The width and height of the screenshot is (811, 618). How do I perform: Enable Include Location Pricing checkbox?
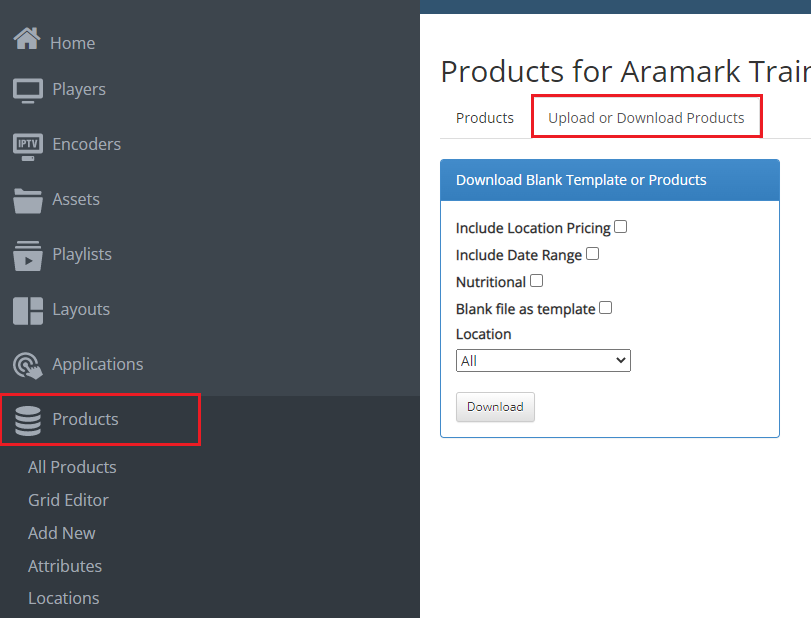click(x=621, y=227)
